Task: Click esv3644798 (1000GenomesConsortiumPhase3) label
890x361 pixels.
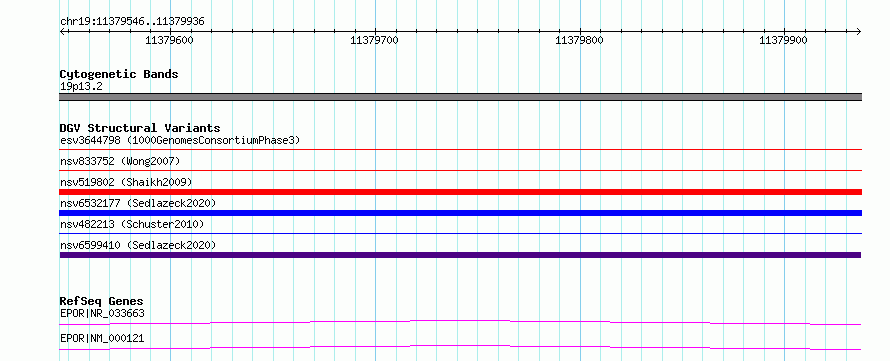Action: coord(180,140)
